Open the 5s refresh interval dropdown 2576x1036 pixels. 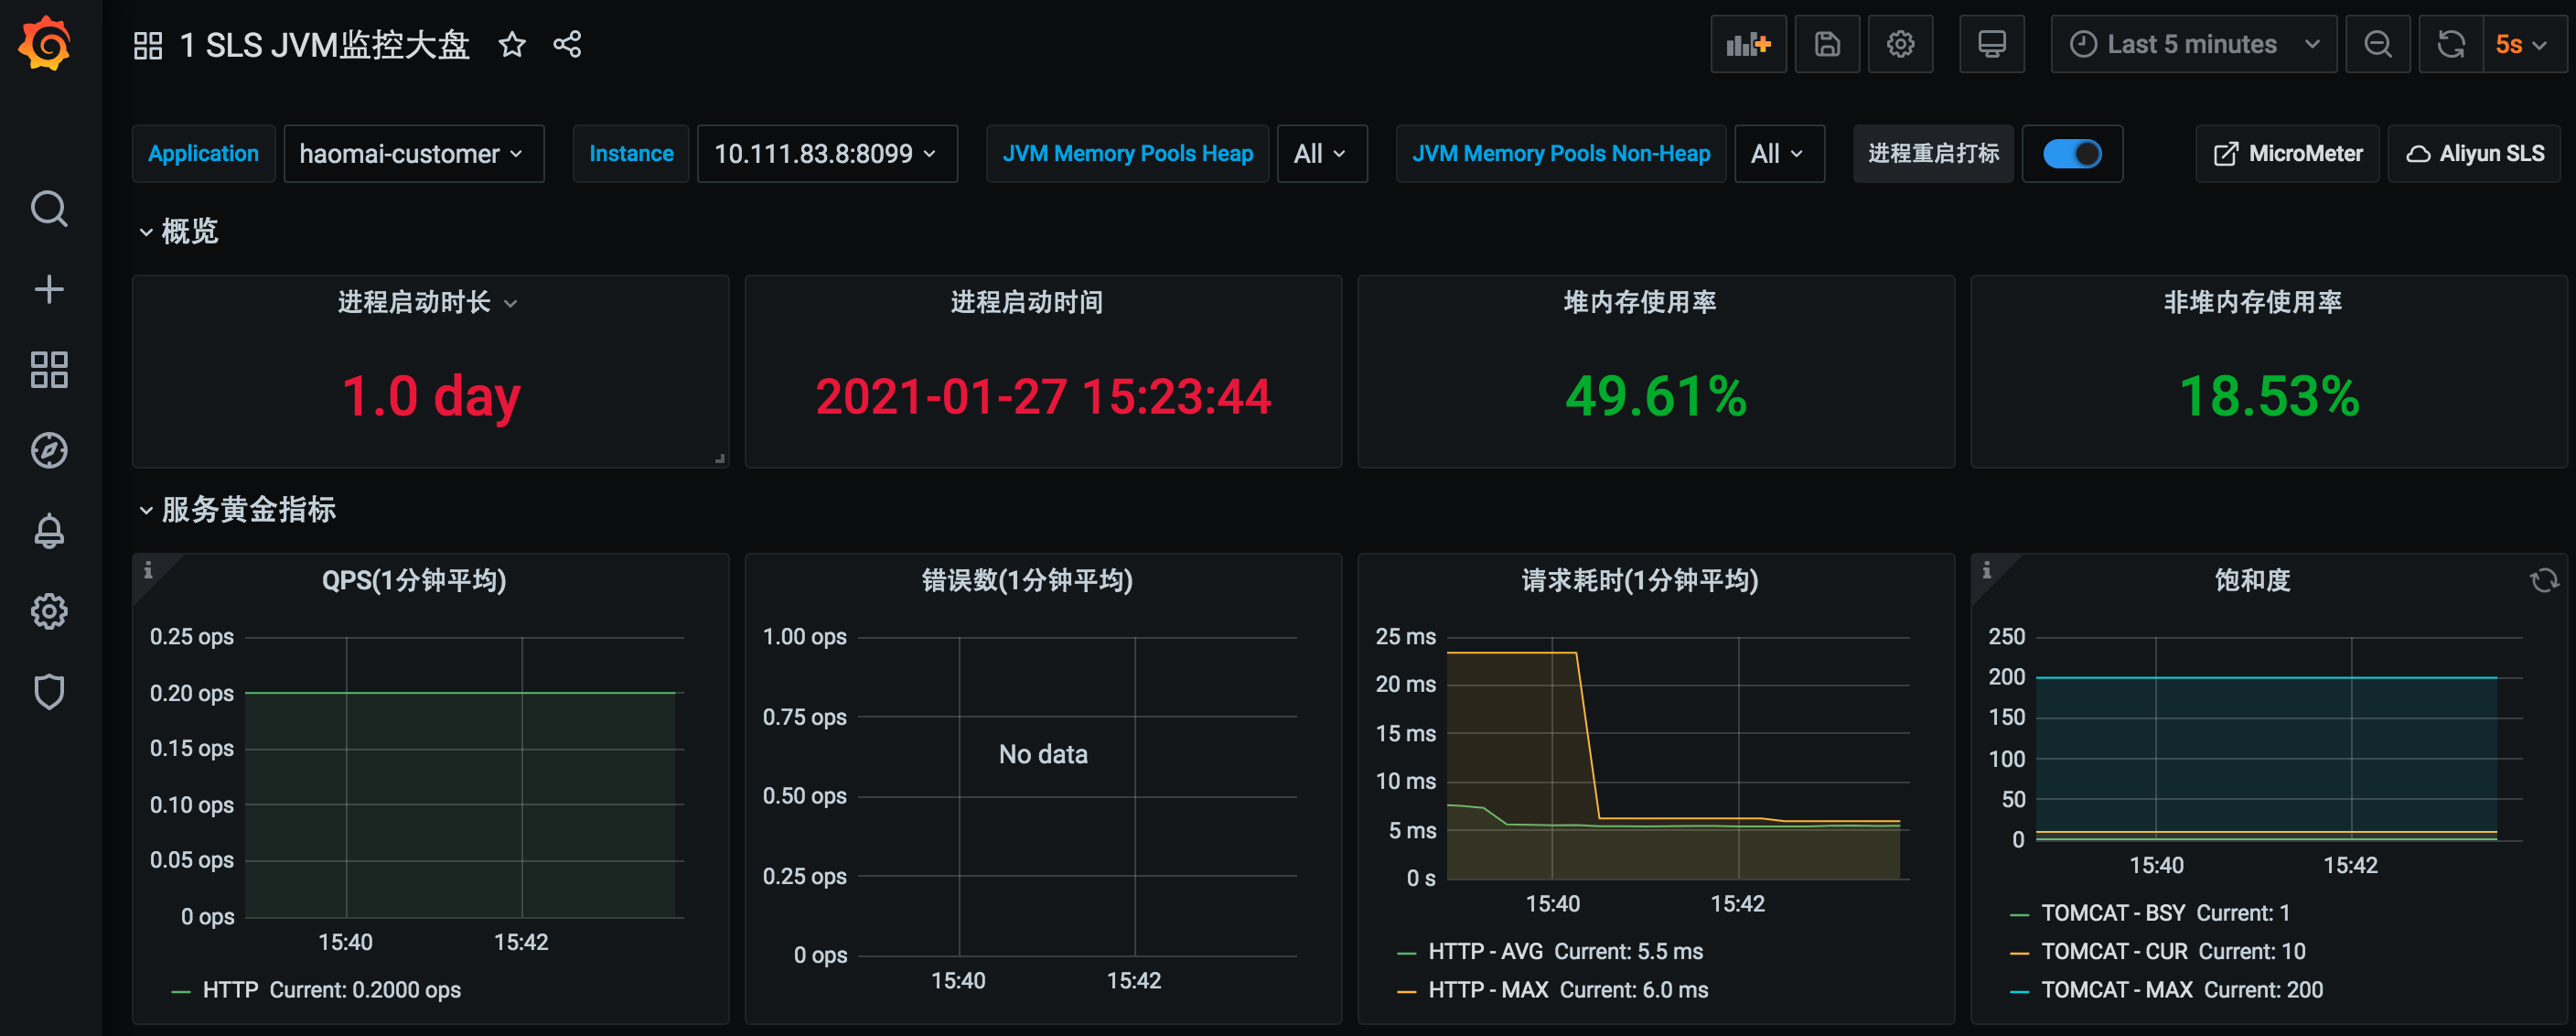click(2524, 44)
